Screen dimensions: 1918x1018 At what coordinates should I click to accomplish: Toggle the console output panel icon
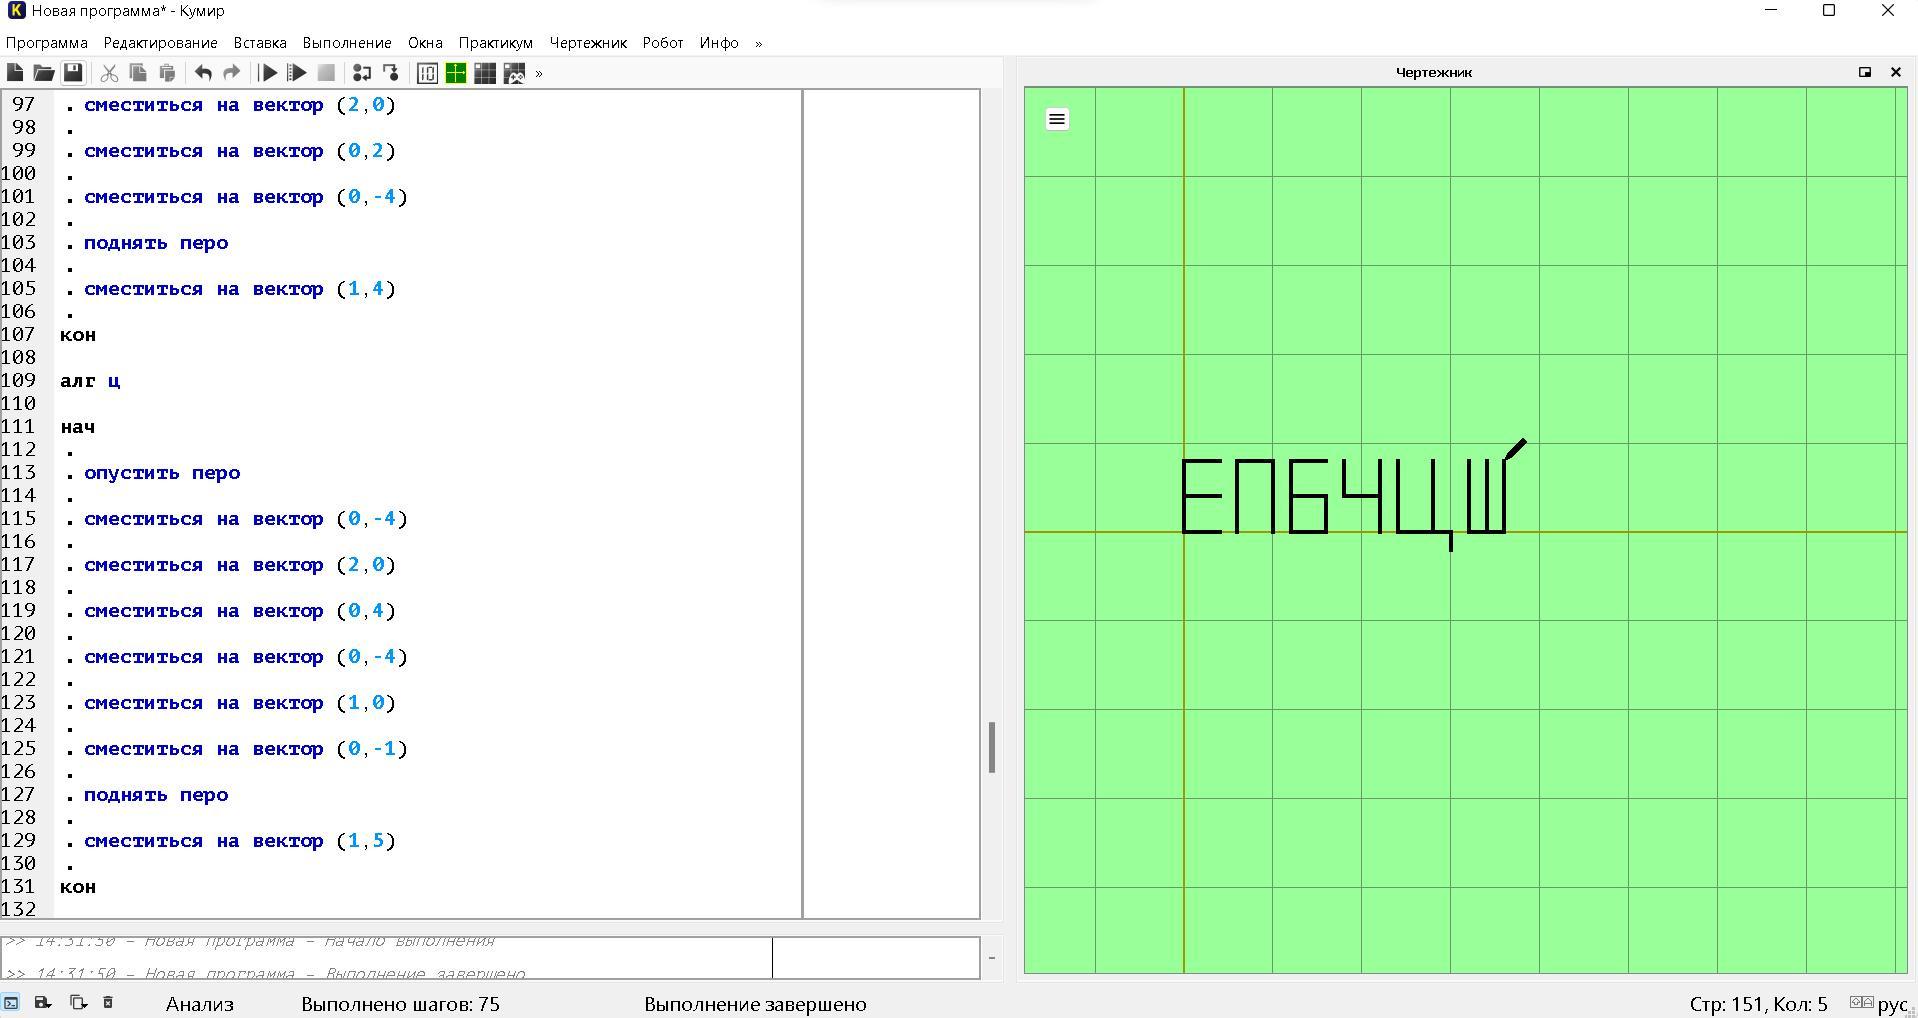click(x=11, y=1002)
